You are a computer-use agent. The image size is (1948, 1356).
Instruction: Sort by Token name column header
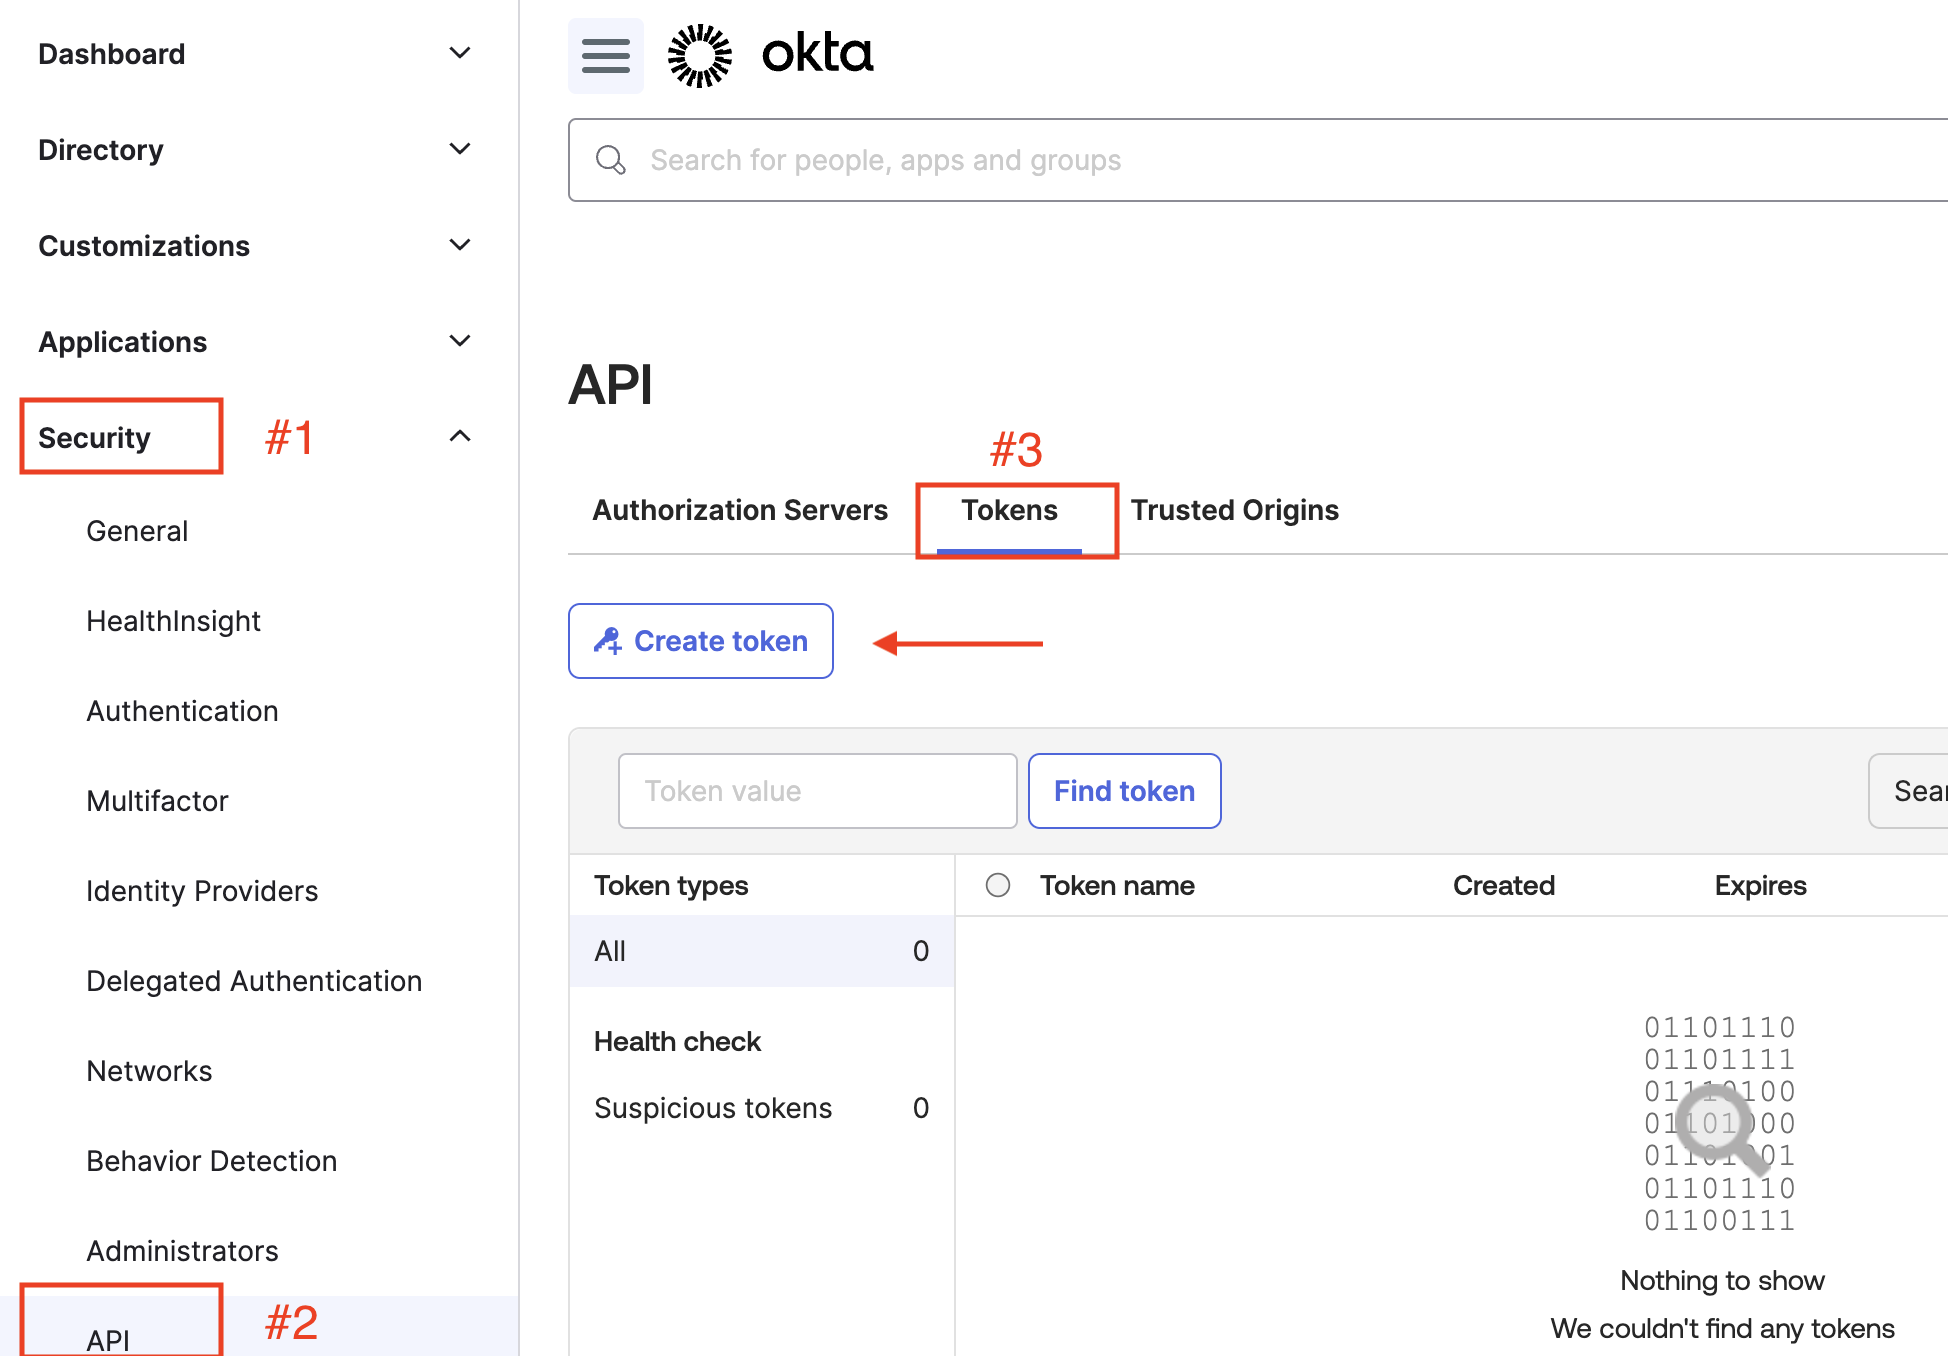pyautogui.click(x=1117, y=885)
